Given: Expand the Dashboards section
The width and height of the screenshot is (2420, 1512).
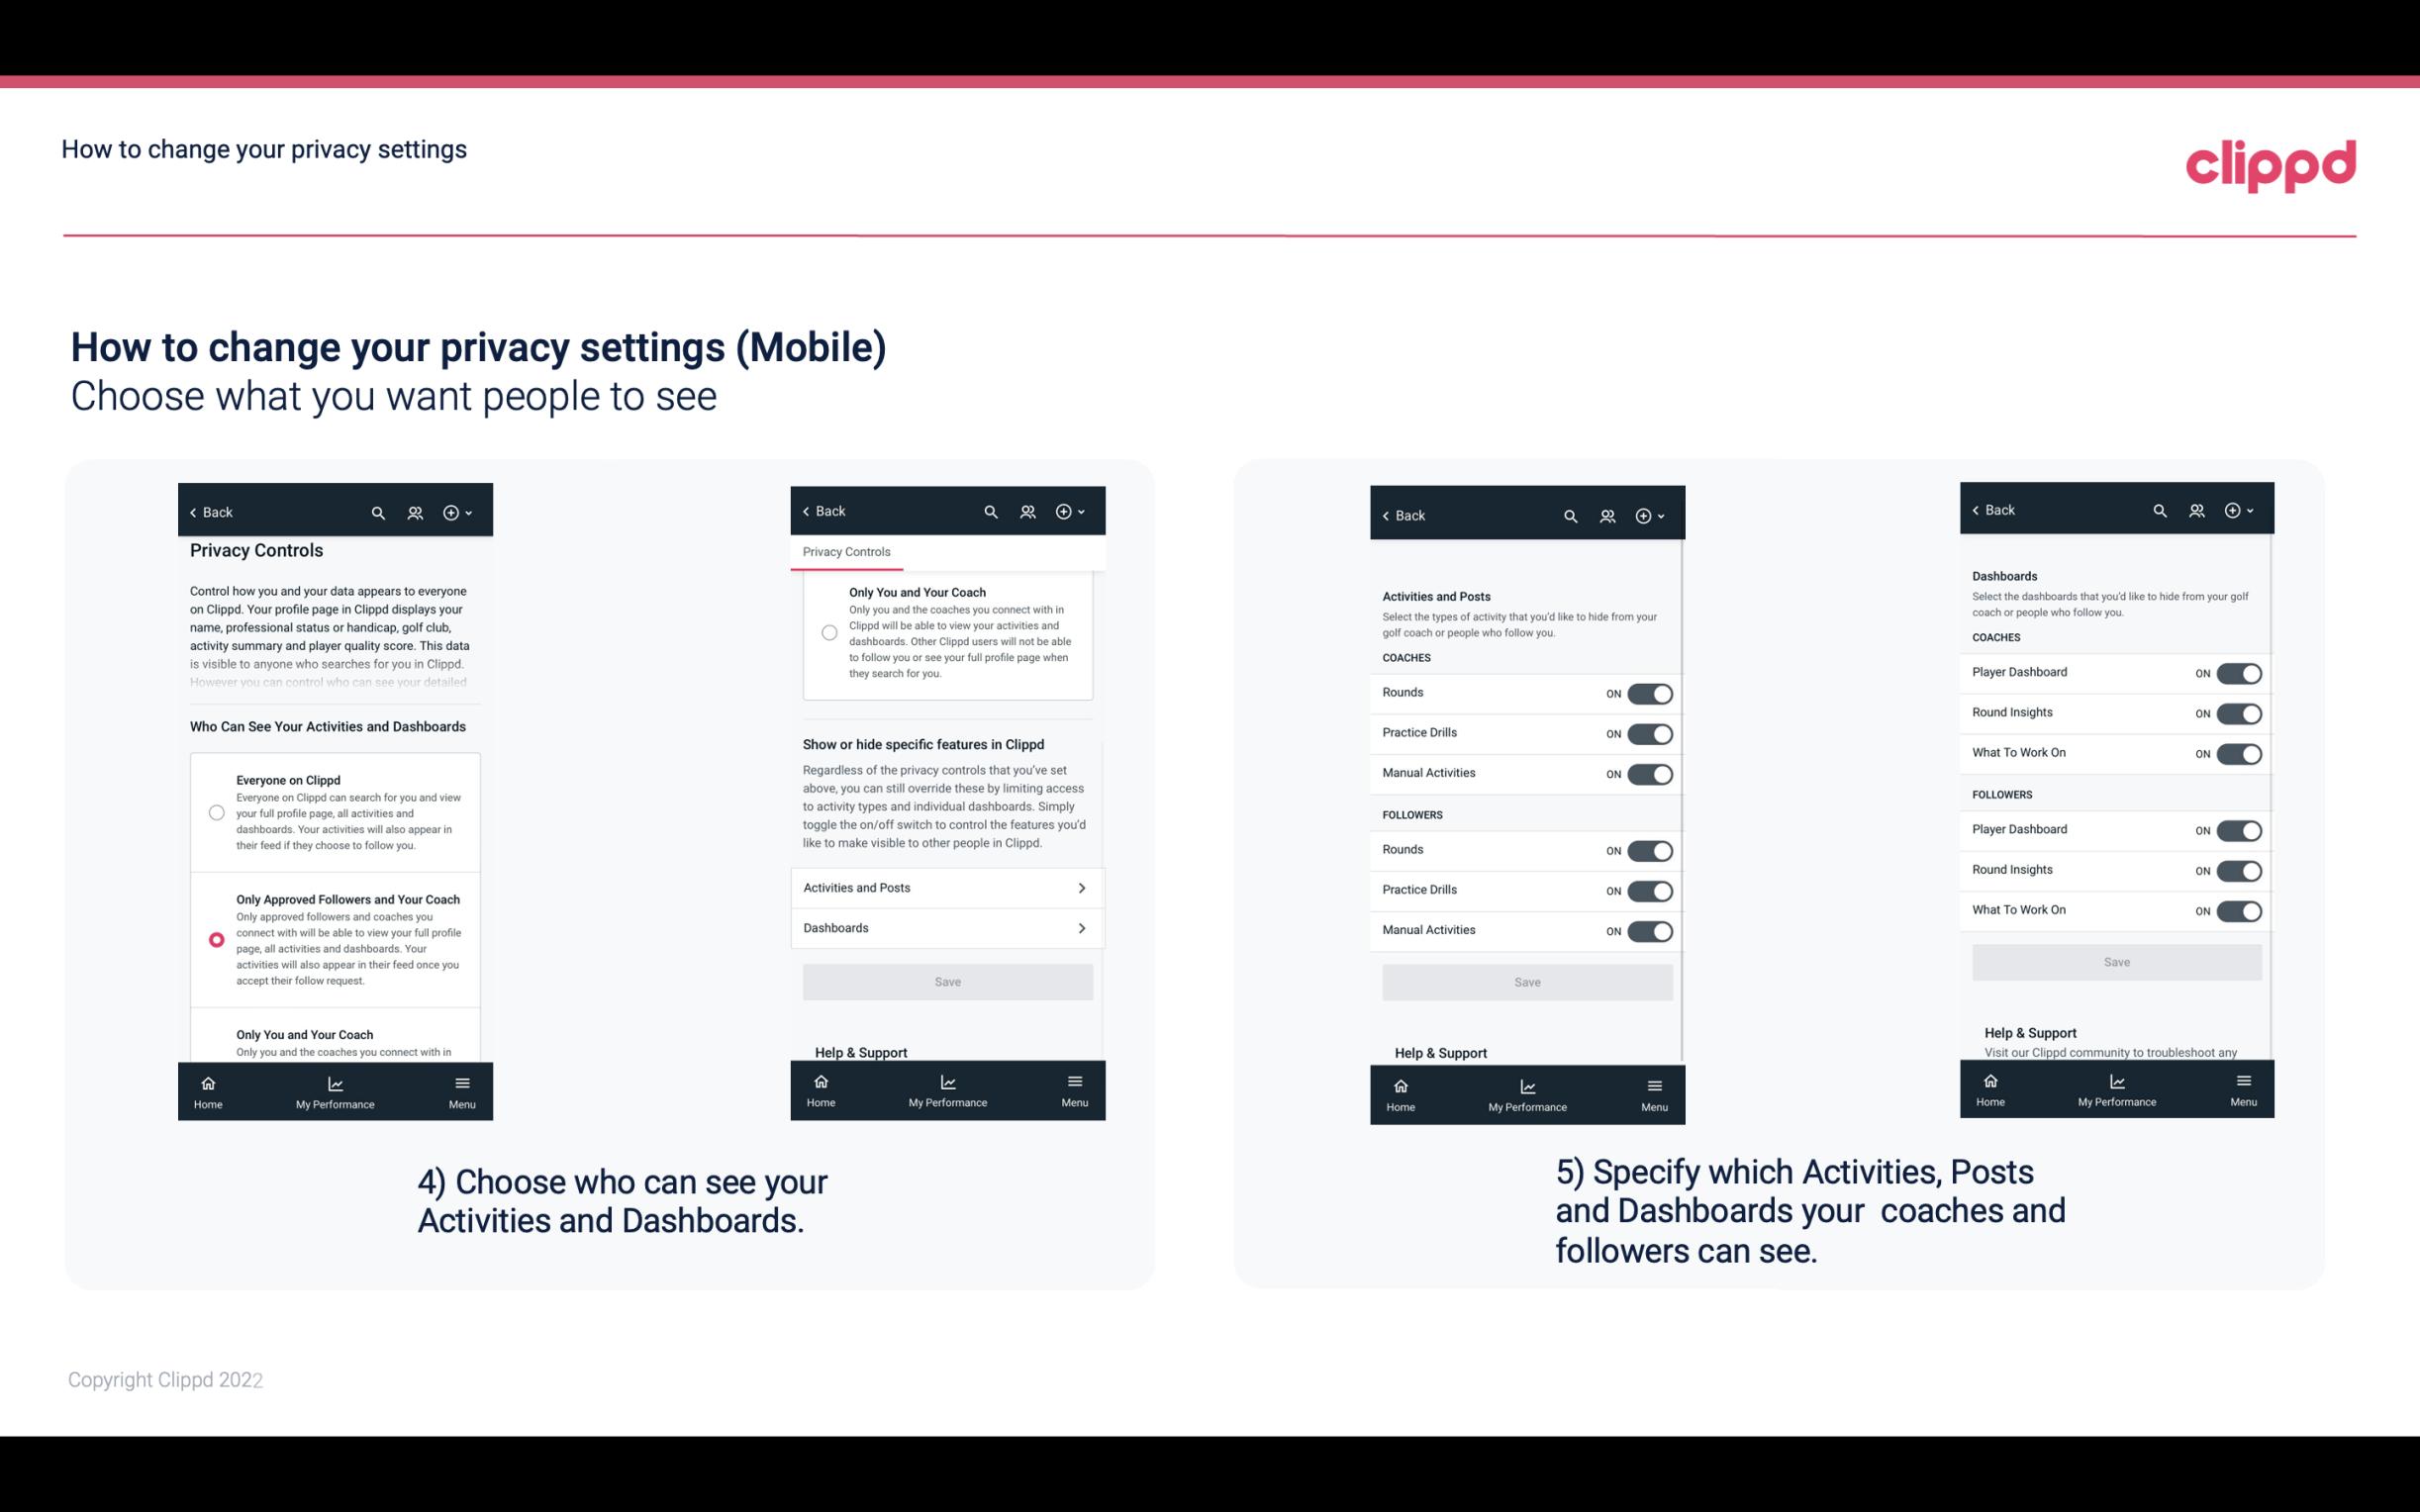Looking at the screenshot, I should (946, 927).
